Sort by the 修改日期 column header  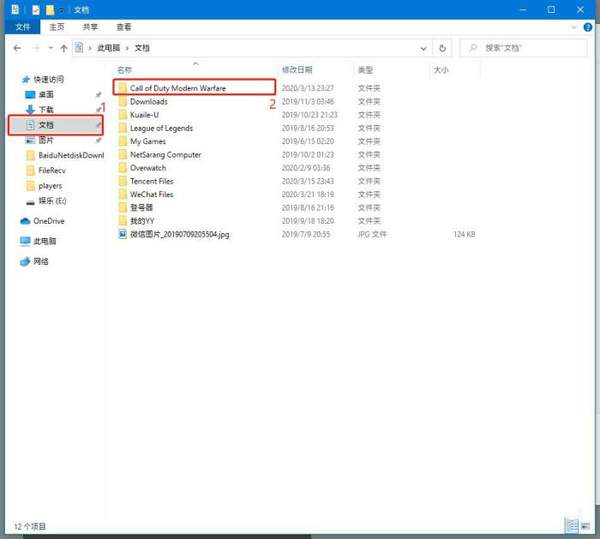[x=297, y=70]
